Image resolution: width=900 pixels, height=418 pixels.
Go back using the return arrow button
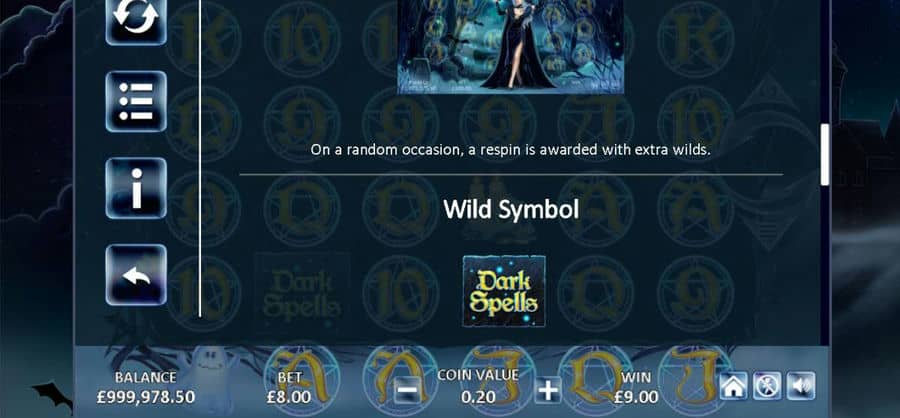click(x=136, y=275)
